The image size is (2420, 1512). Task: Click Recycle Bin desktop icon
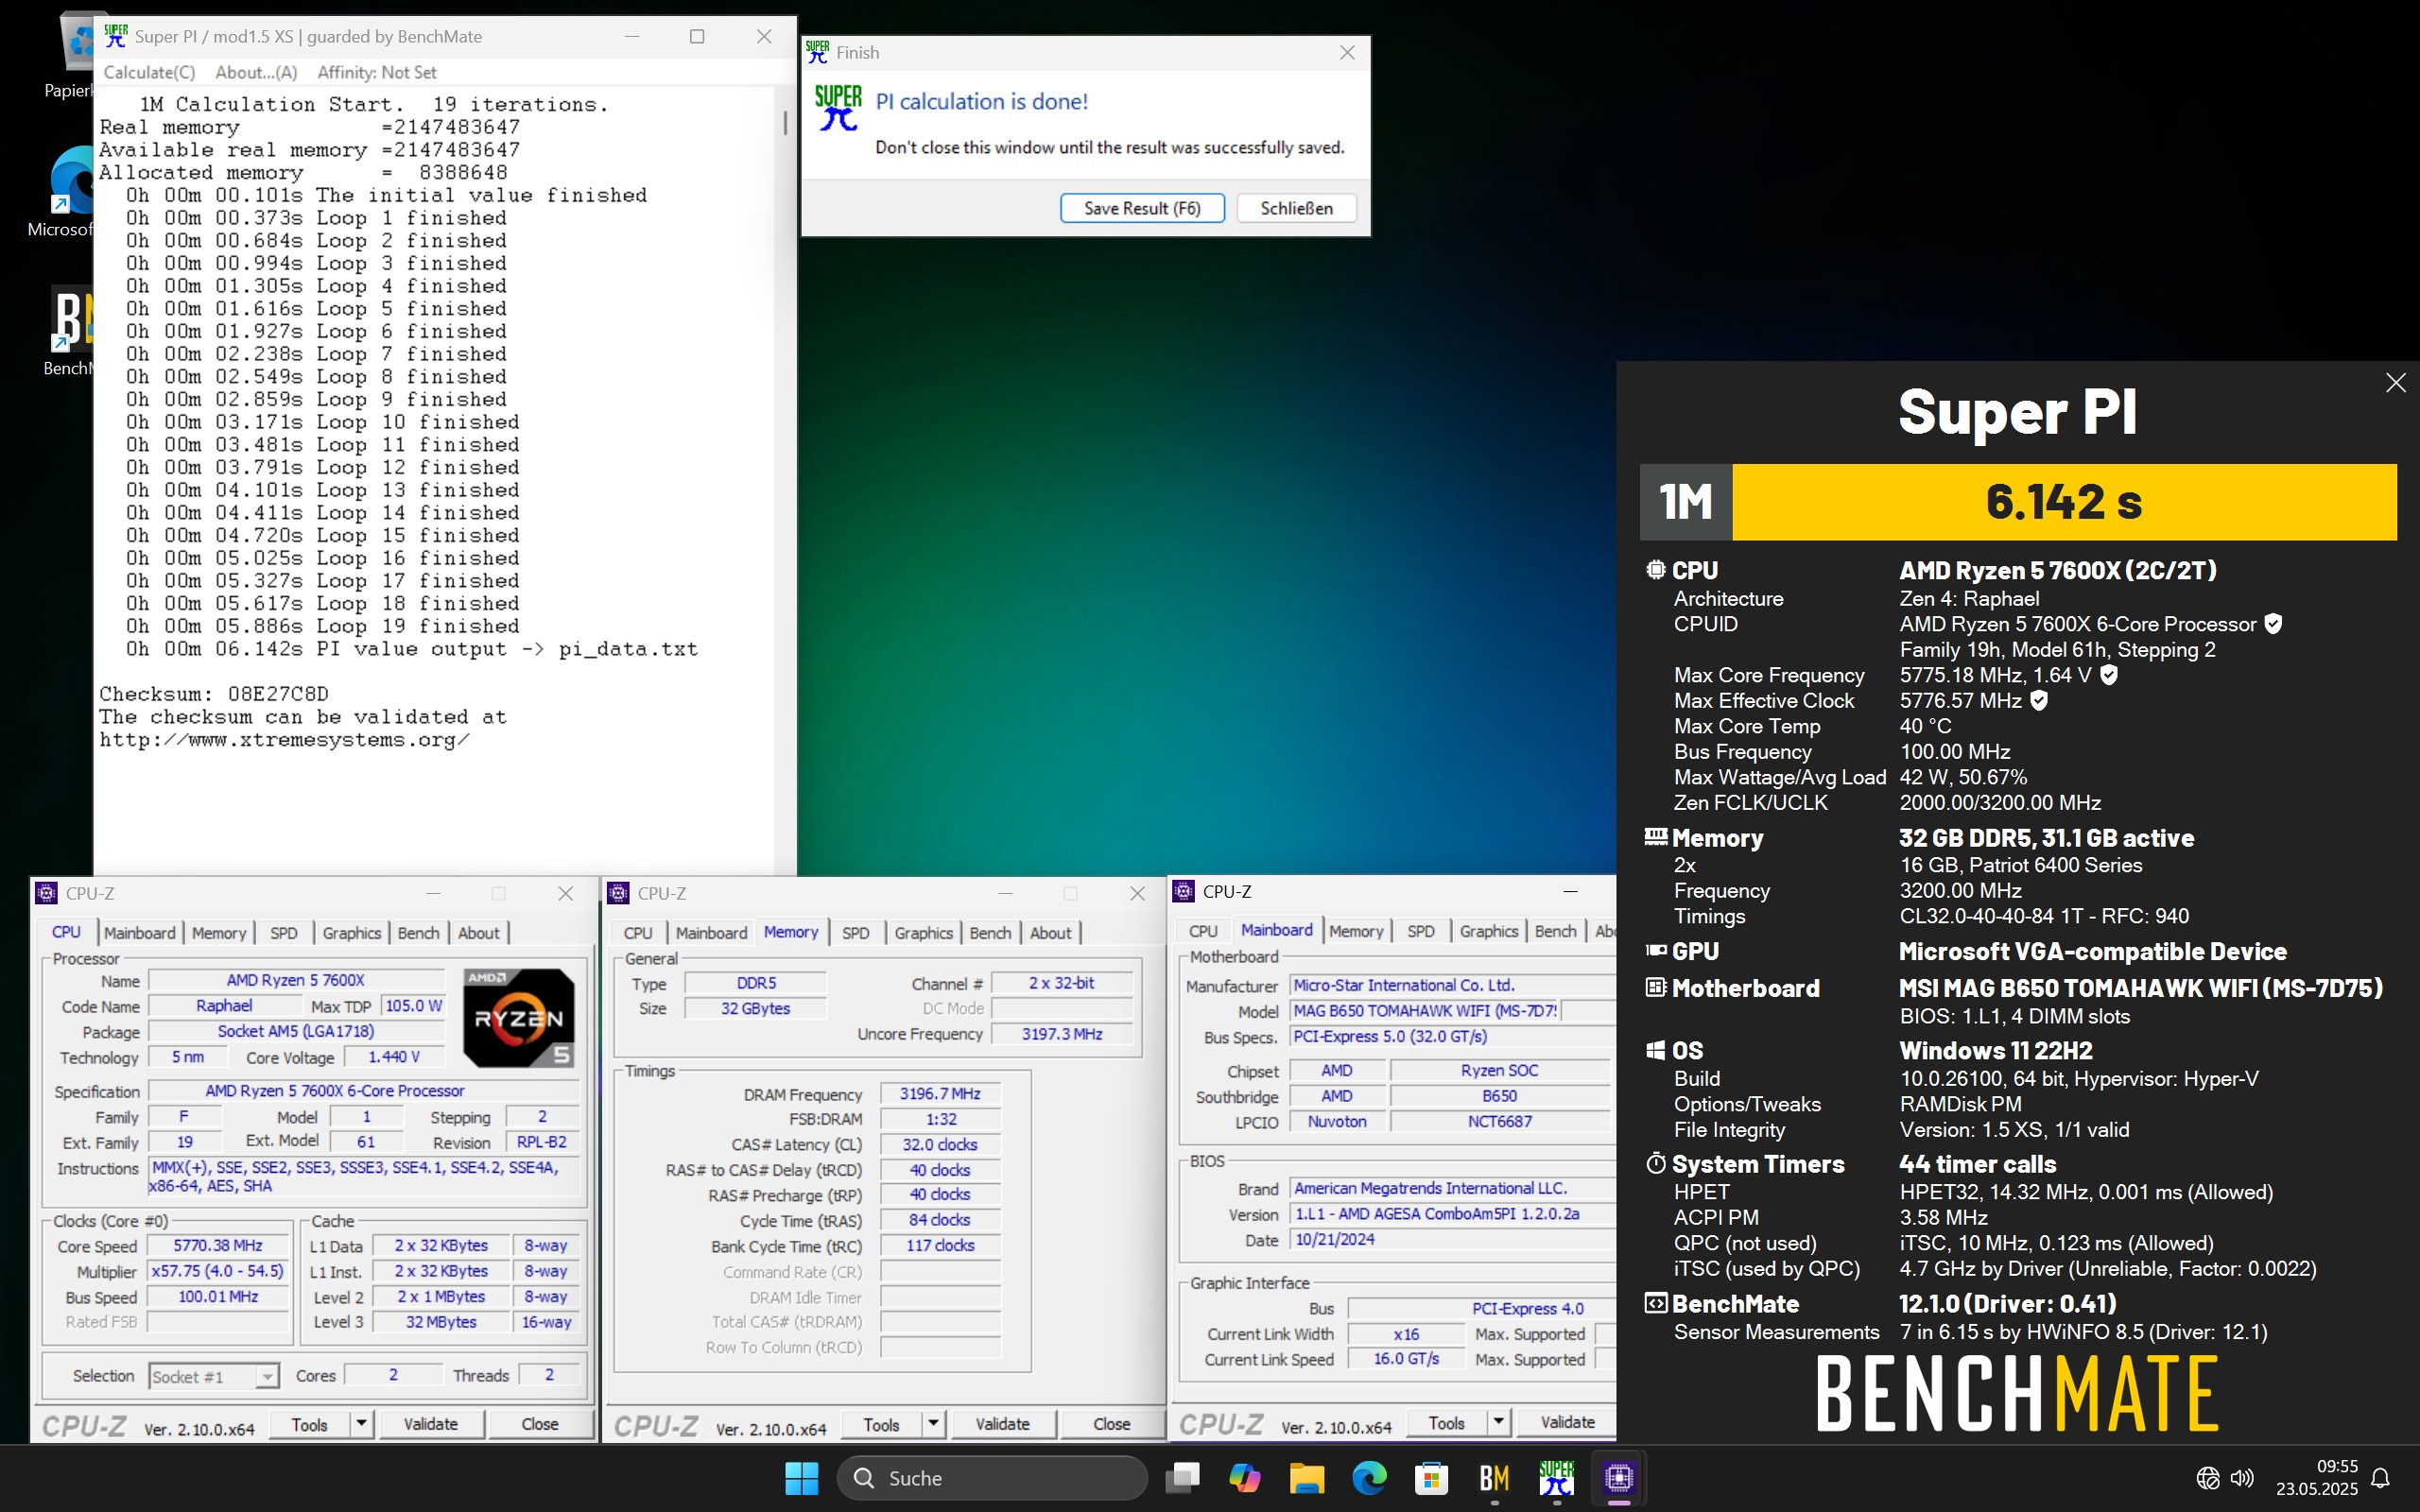[70, 55]
